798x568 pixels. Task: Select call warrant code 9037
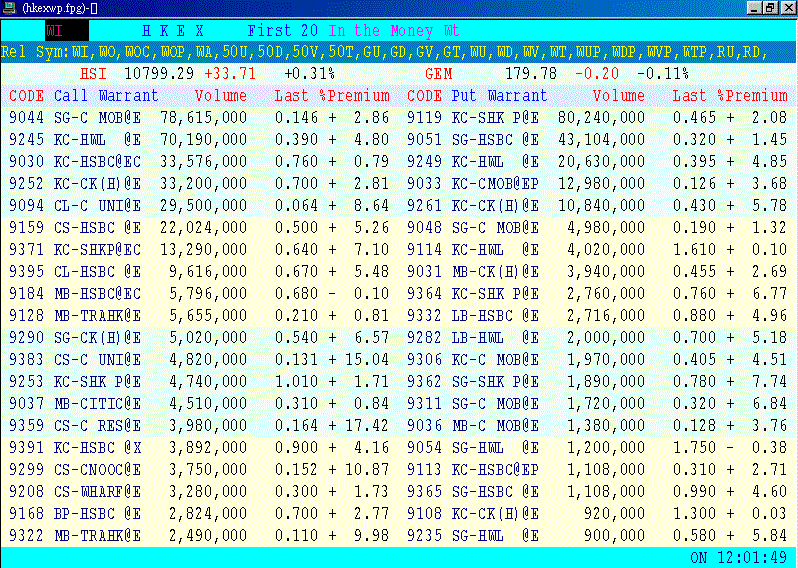tap(26, 404)
